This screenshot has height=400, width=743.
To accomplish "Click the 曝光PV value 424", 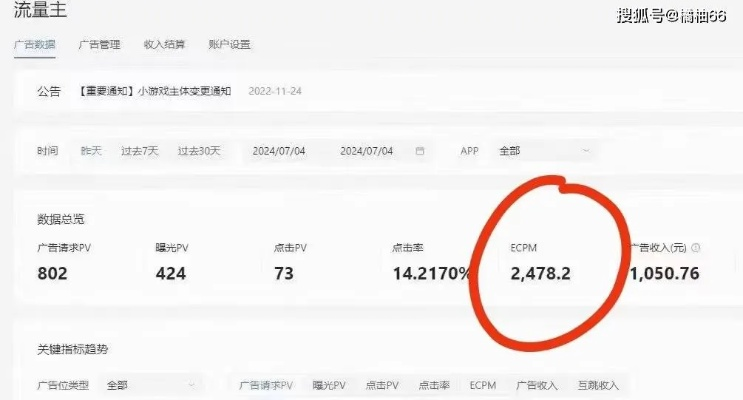I will point(171,273).
